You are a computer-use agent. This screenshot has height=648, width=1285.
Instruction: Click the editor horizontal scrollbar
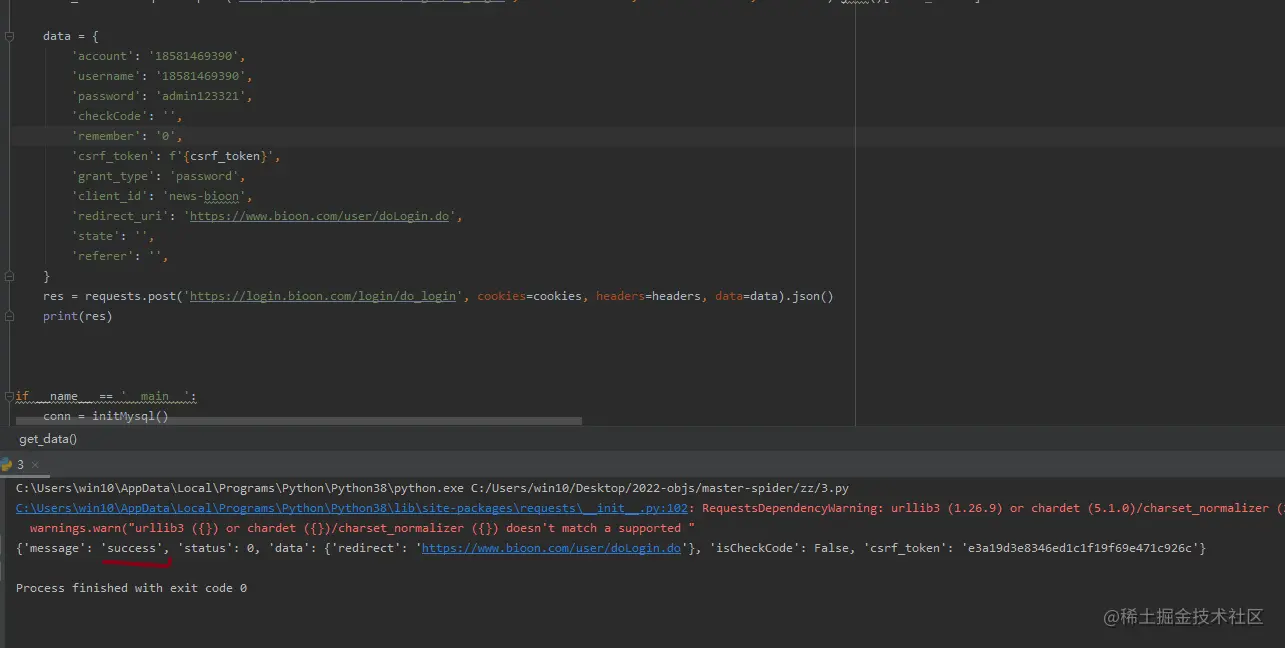tap(298, 422)
